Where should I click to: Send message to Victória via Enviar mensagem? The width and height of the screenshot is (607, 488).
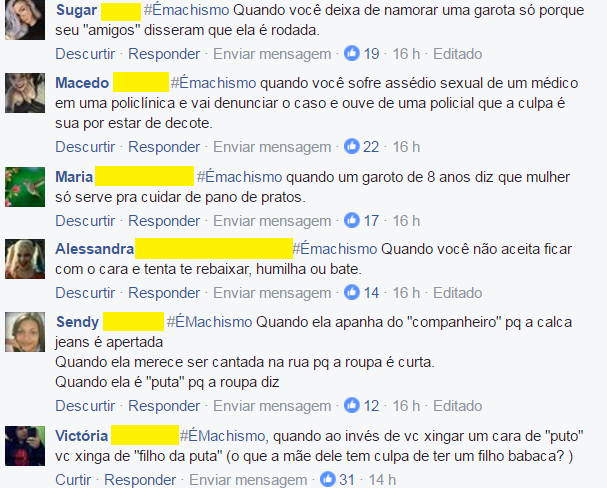pyautogui.click(x=248, y=480)
